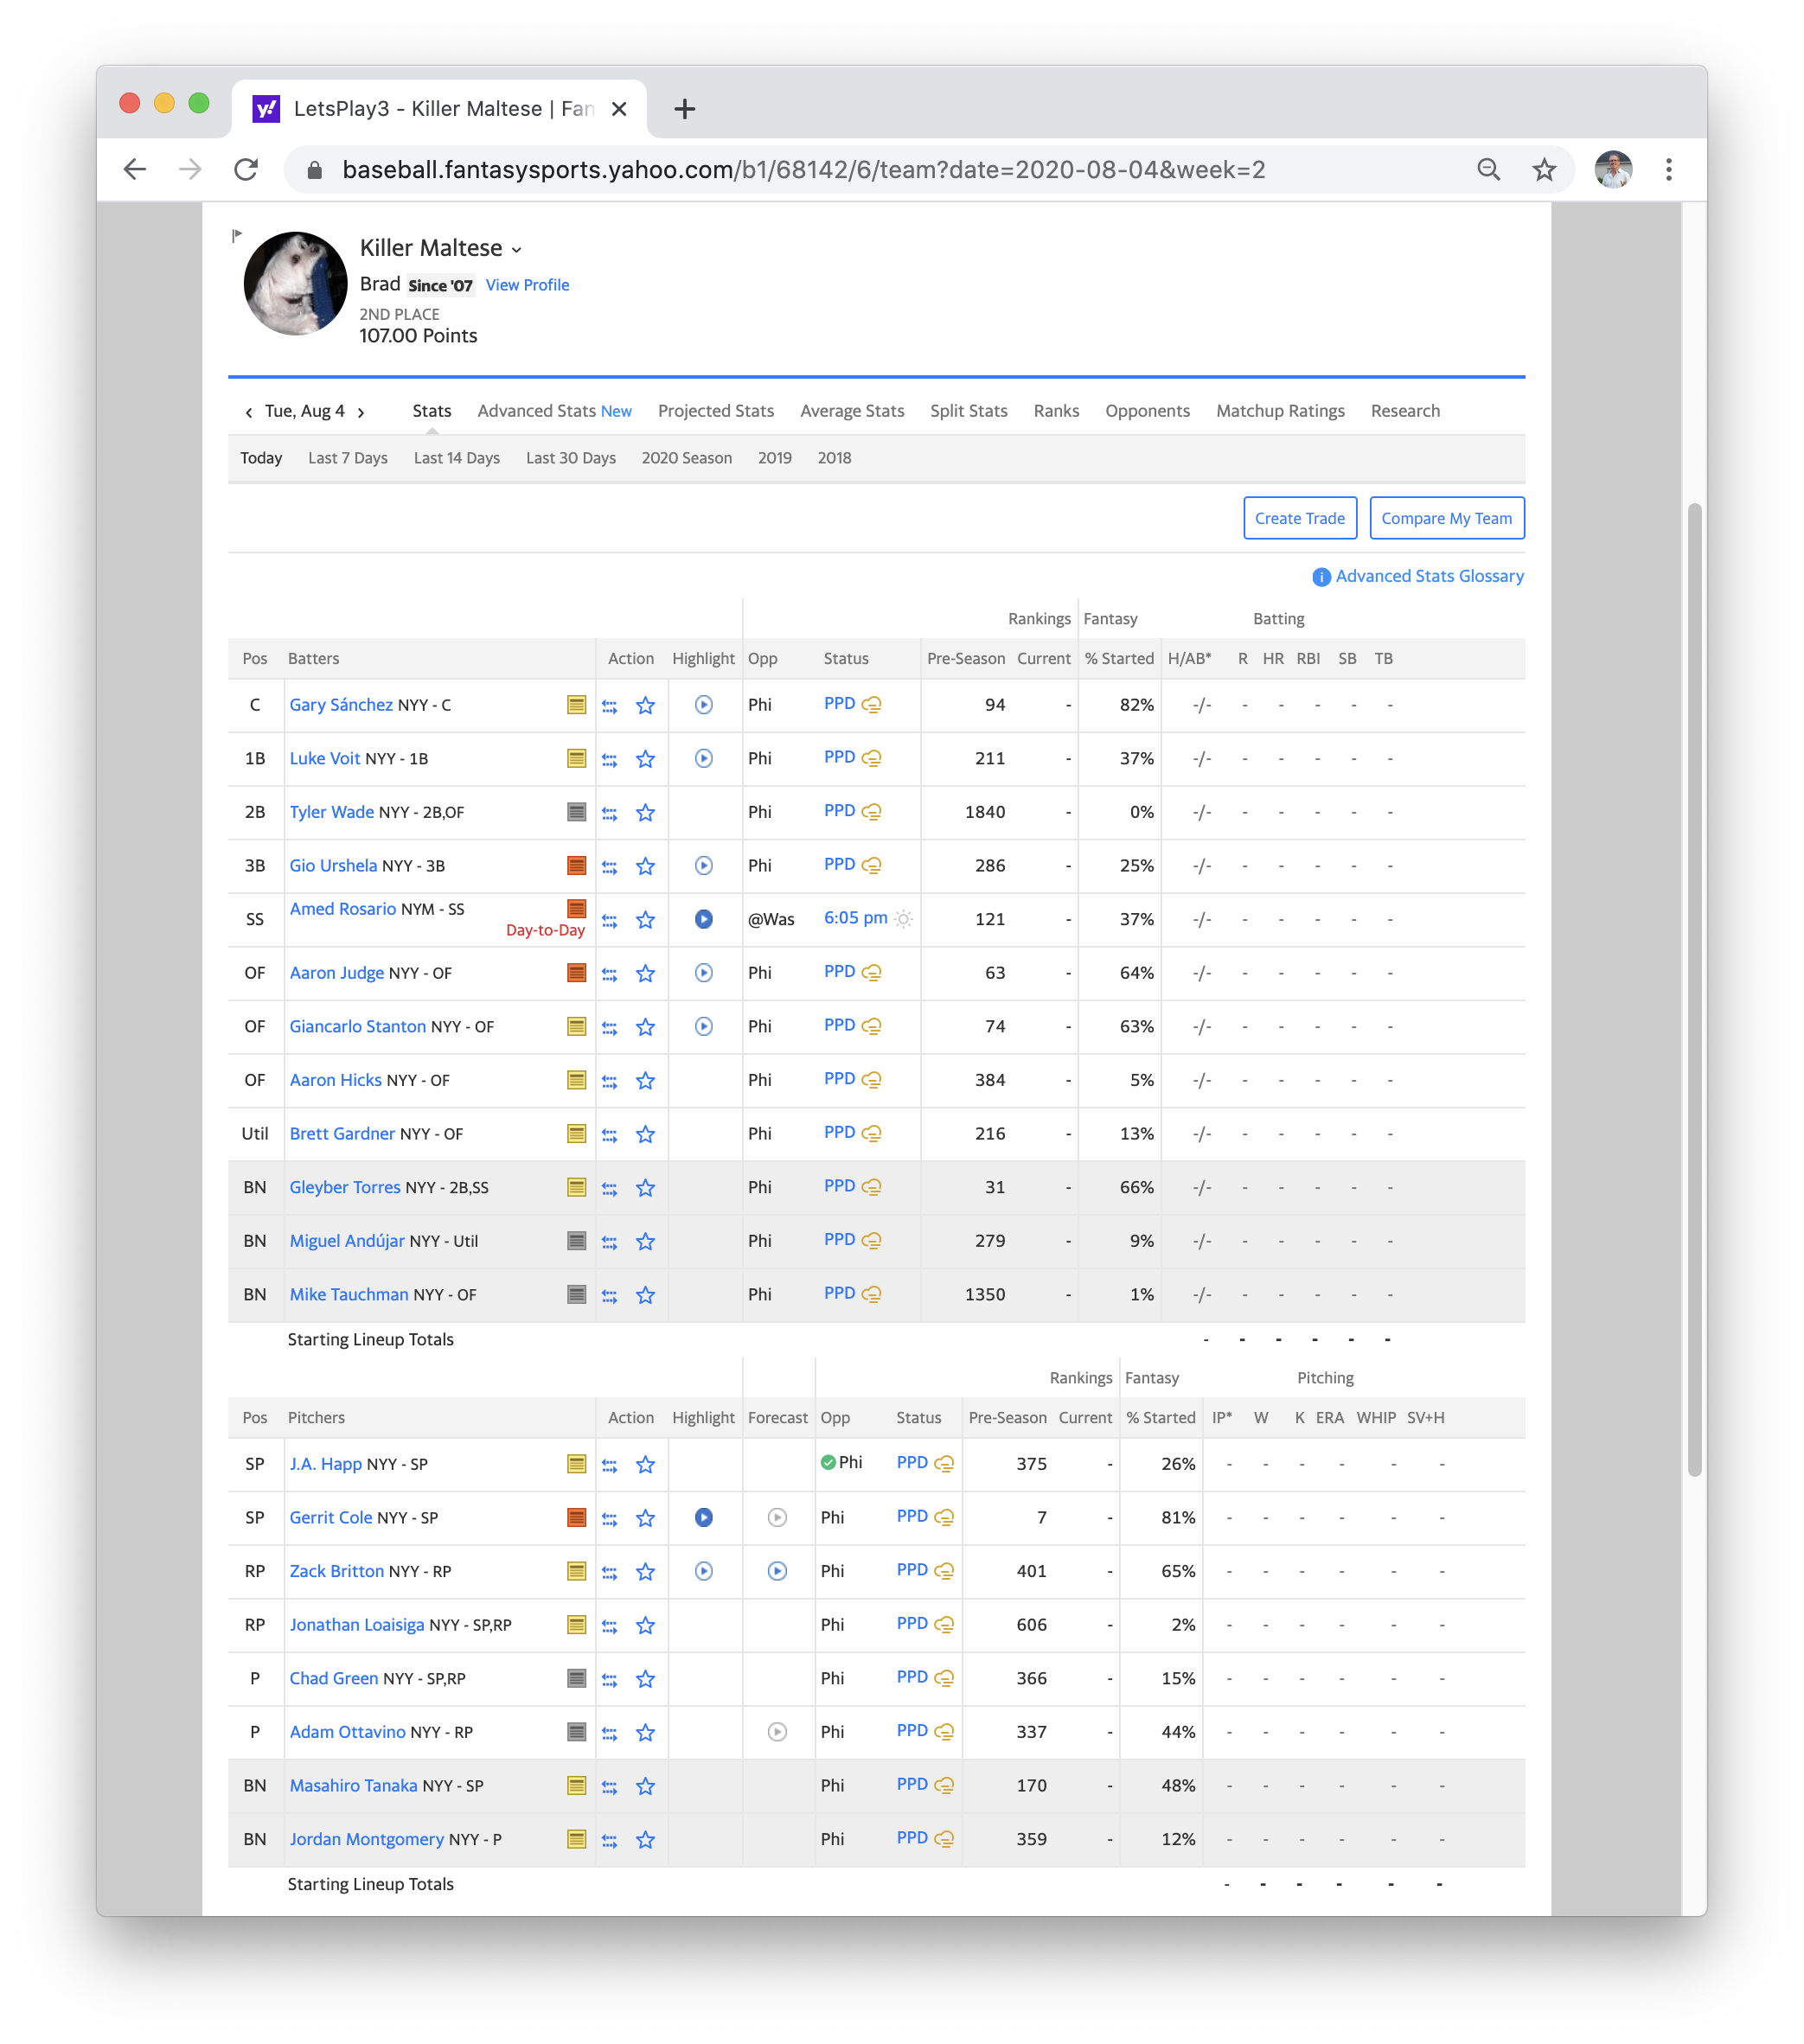The width and height of the screenshot is (1804, 2044).
Task: Click trade swap icon for Luke Voit
Action: point(610,759)
